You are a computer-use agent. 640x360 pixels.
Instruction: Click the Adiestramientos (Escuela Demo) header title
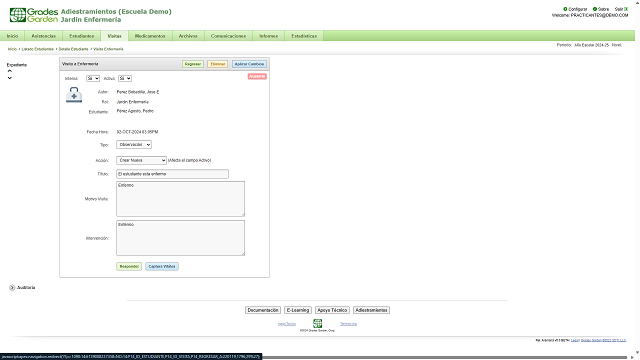pyautogui.click(x=116, y=11)
